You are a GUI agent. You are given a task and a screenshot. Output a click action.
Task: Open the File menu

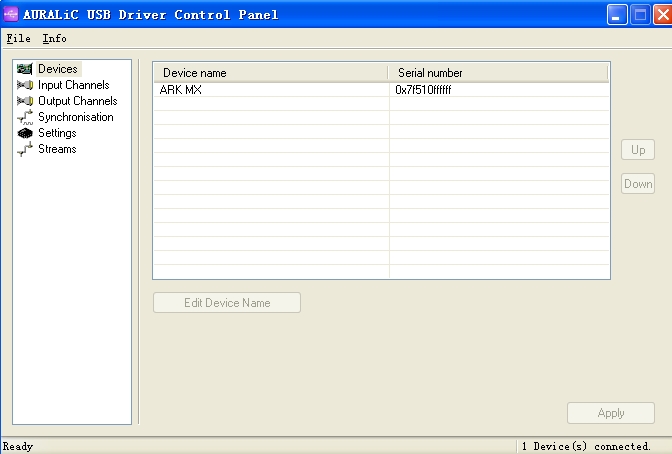tap(18, 39)
